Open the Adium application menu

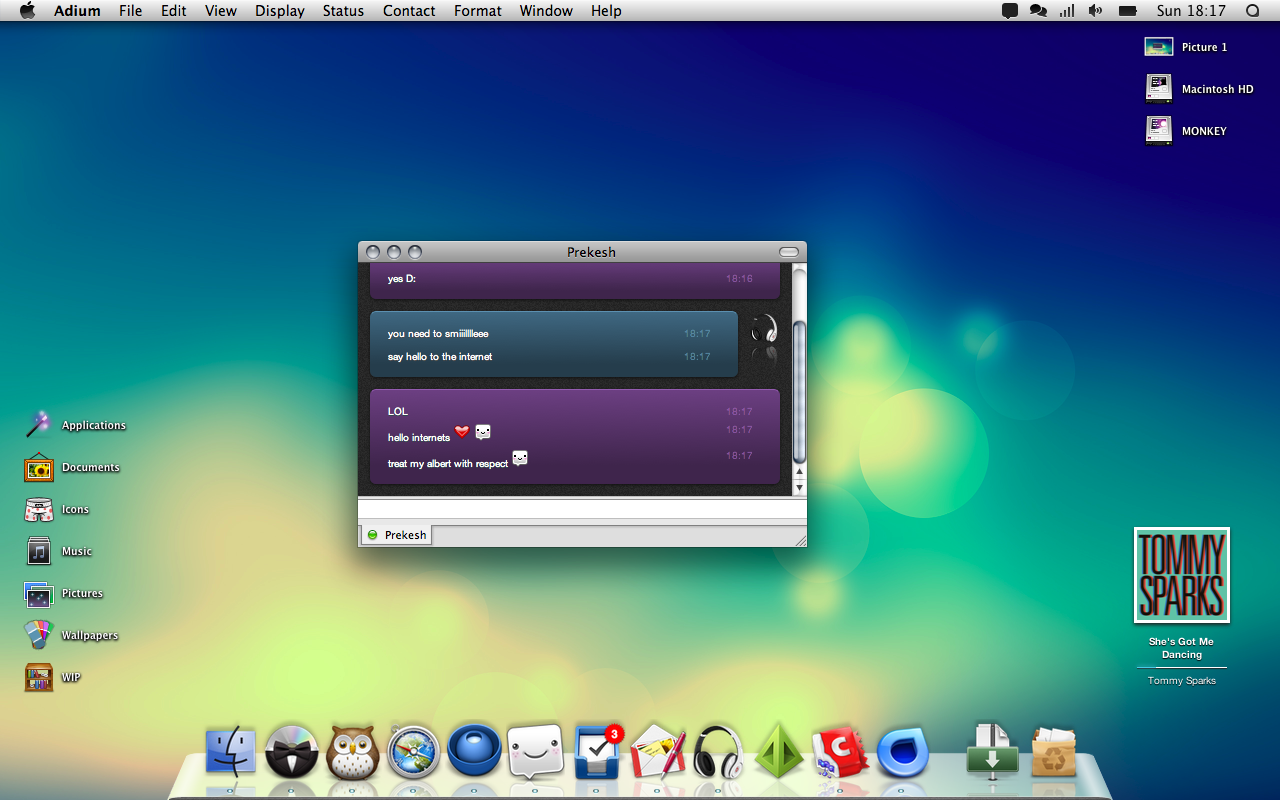click(76, 11)
